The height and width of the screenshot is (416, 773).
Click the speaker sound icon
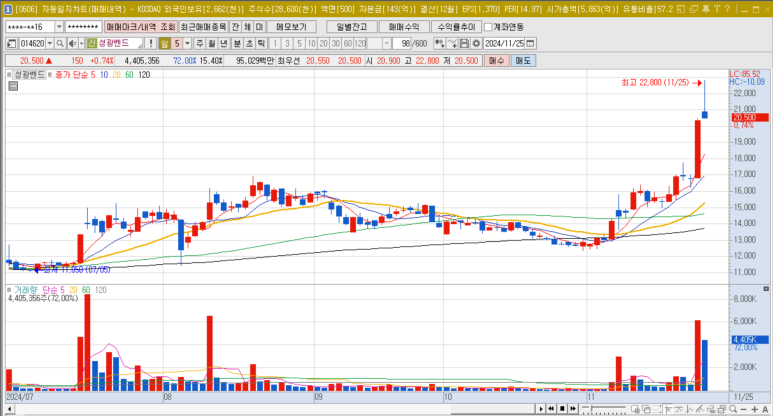(x=72, y=43)
